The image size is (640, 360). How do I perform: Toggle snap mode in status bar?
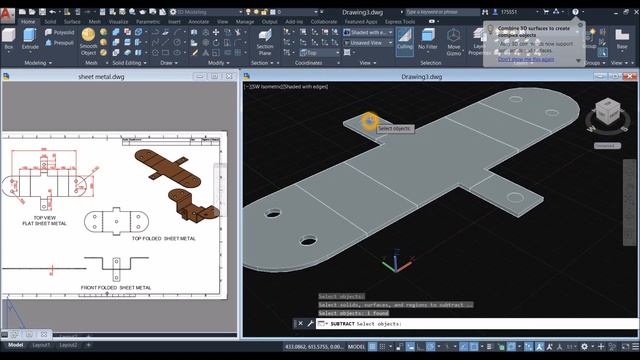click(x=382, y=347)
